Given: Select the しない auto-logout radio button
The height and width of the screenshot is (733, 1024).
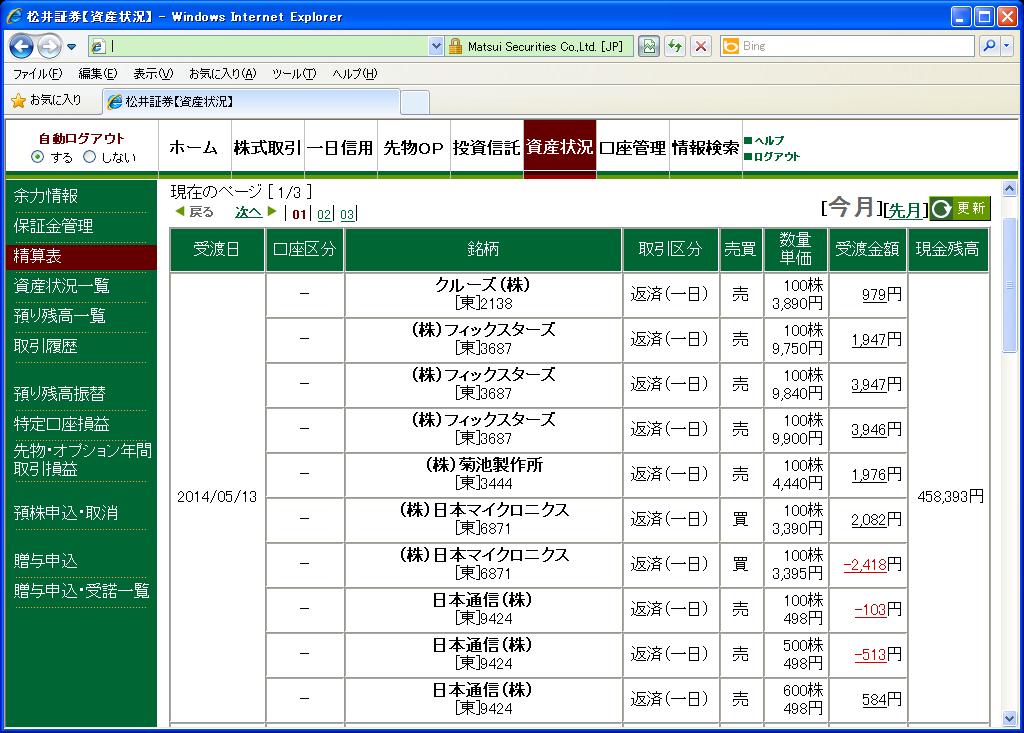Looking at the screenshot, I should coord(89,157).
